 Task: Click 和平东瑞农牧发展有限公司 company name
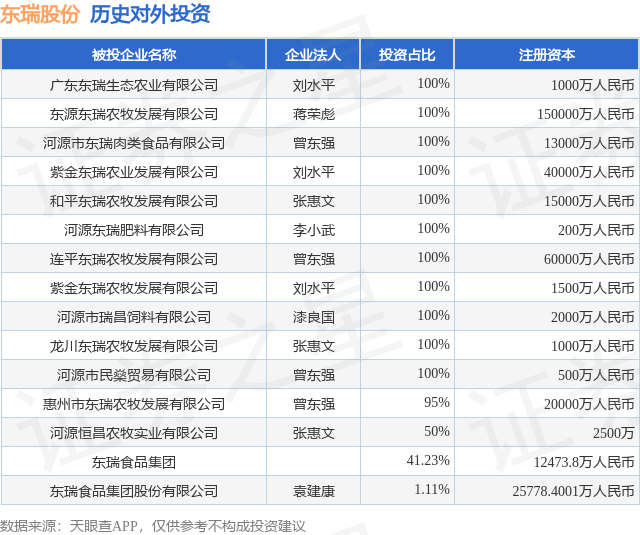tap(134, 201)
